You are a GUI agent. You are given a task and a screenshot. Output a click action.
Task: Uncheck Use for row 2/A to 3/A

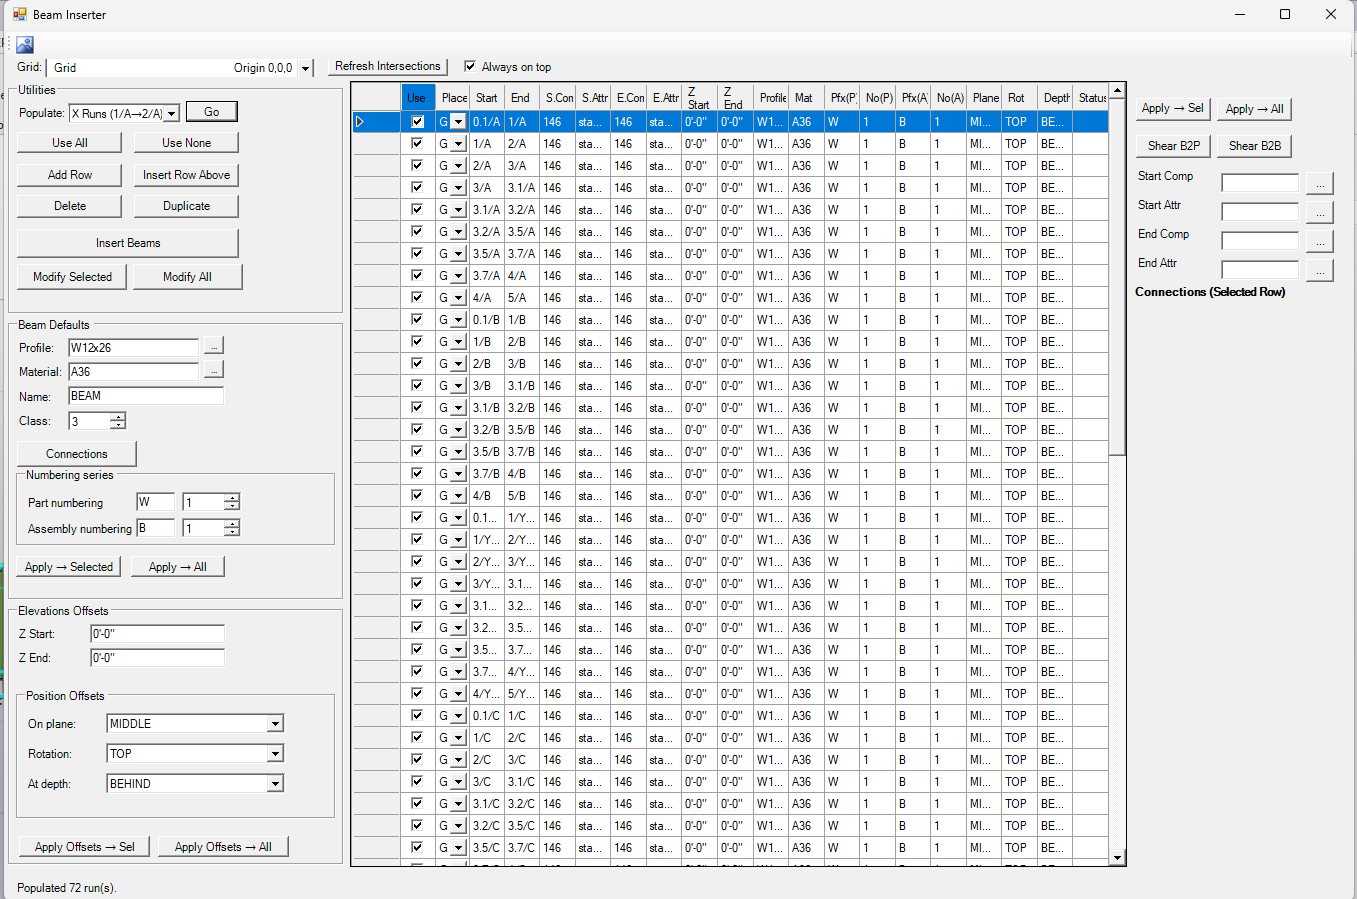[x=418, y=166]
